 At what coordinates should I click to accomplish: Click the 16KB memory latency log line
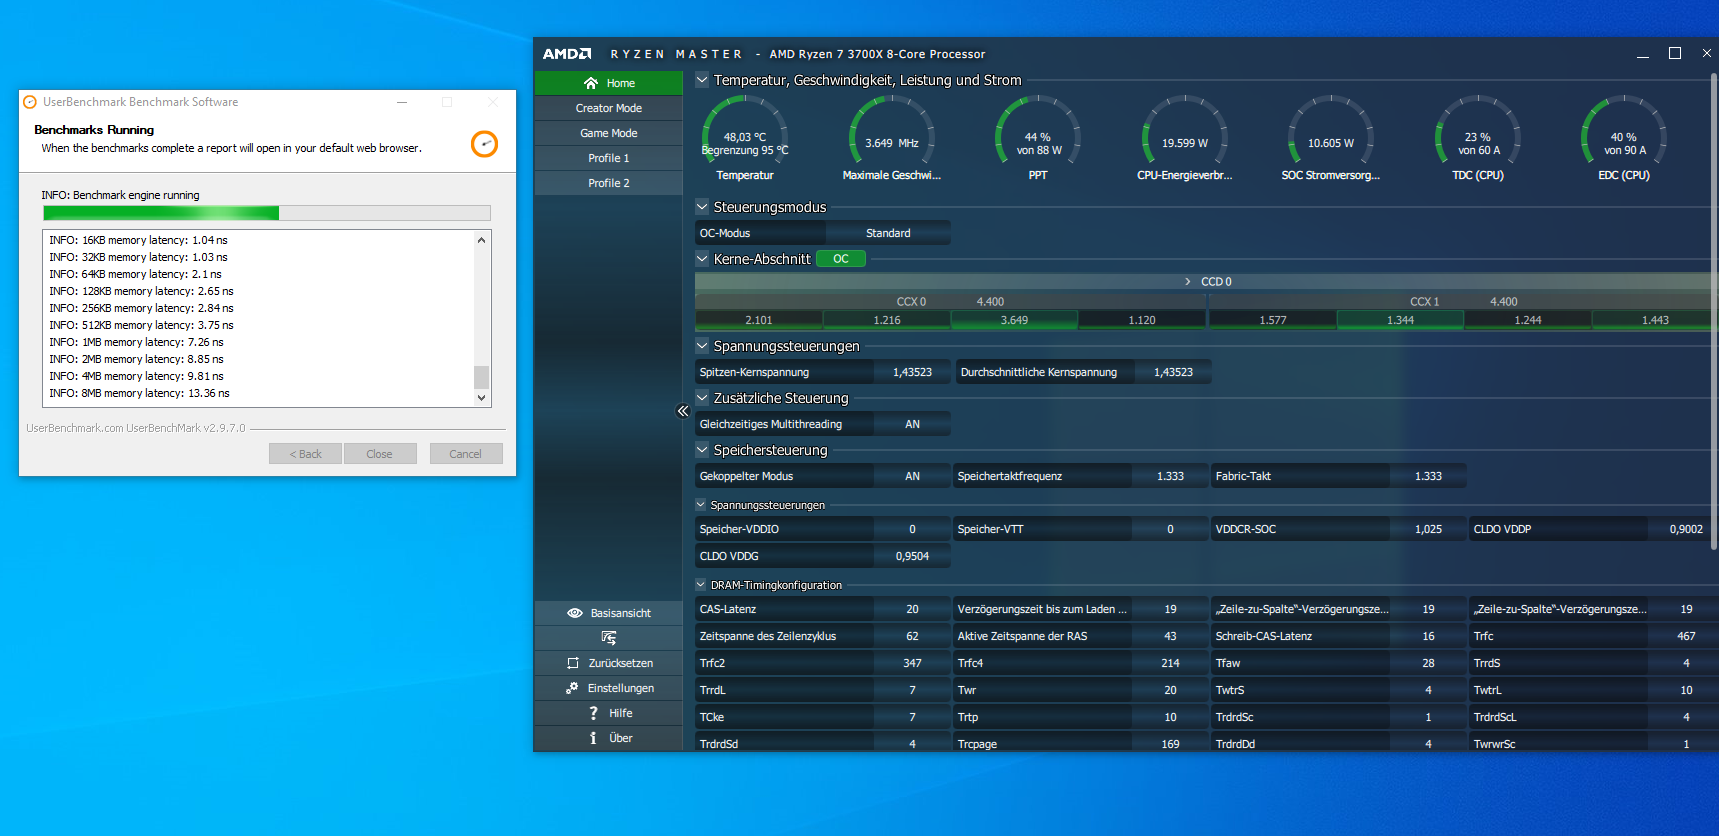(138, 240)
